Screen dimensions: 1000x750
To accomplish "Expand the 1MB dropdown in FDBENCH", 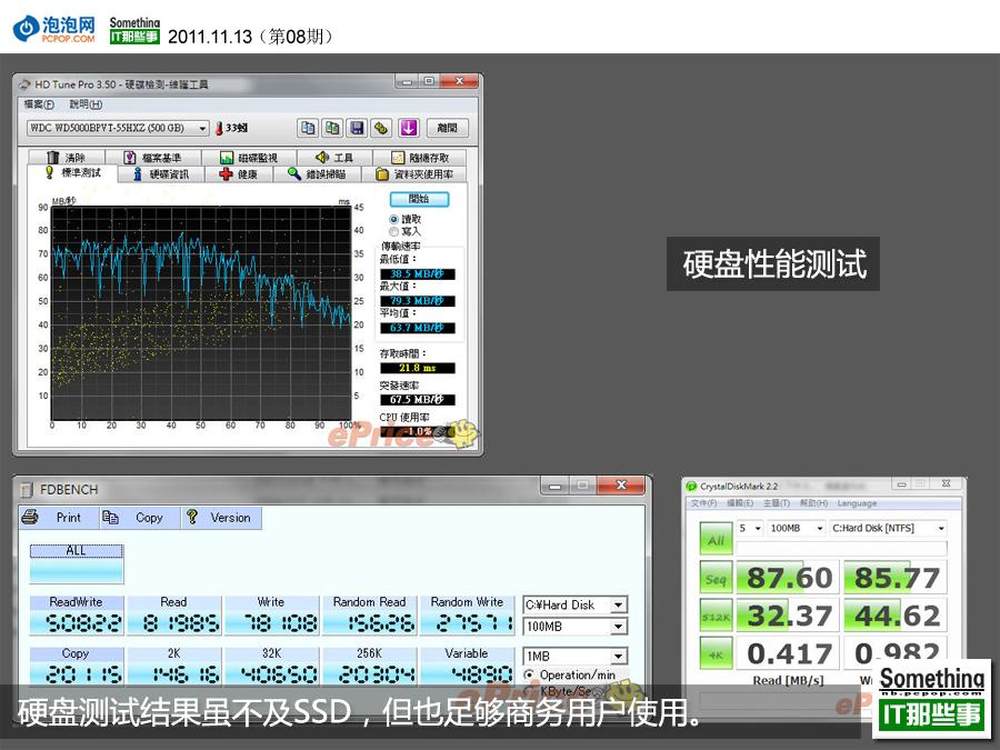I will (x=618, y=656).
